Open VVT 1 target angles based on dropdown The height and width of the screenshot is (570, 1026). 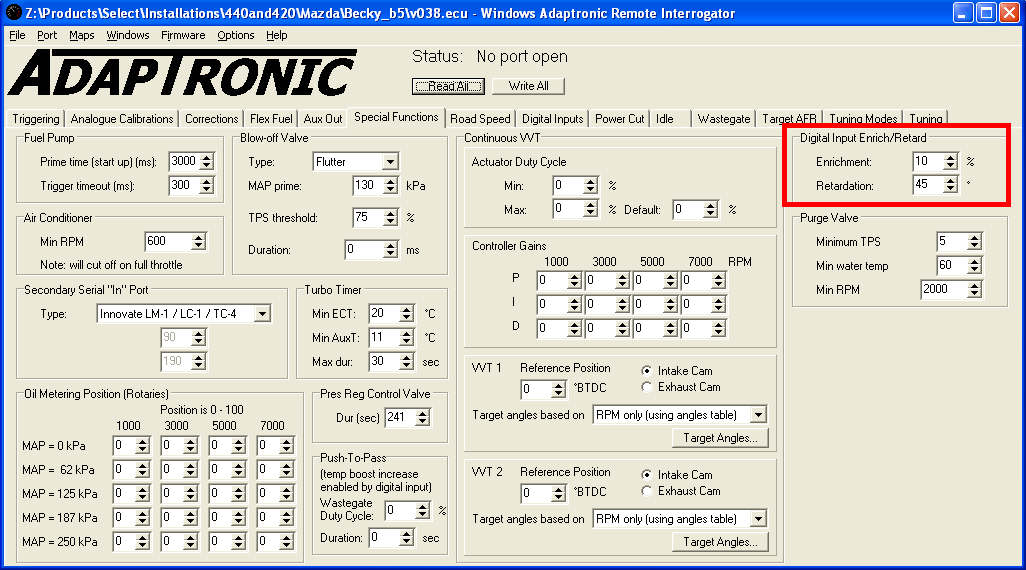[758, 415]
